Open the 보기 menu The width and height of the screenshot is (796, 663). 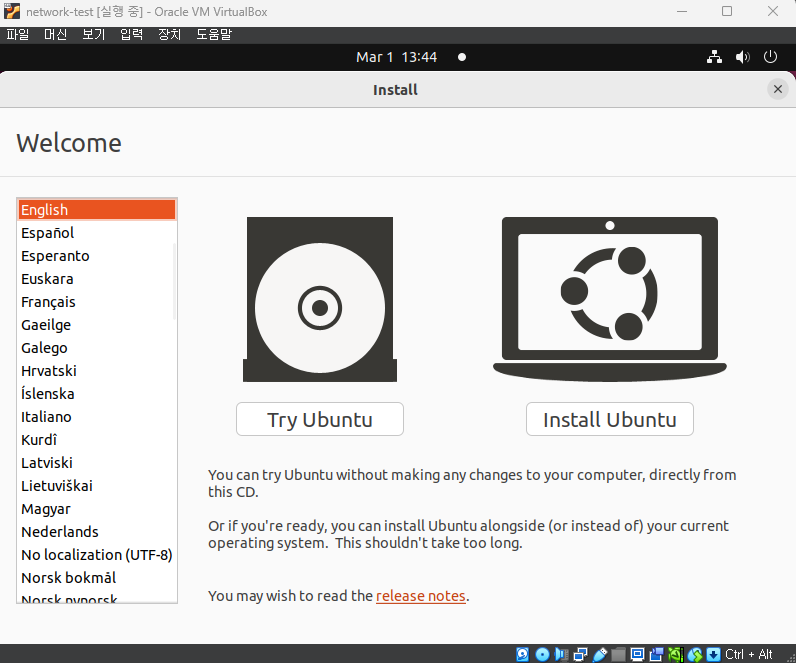click(93, 35)
